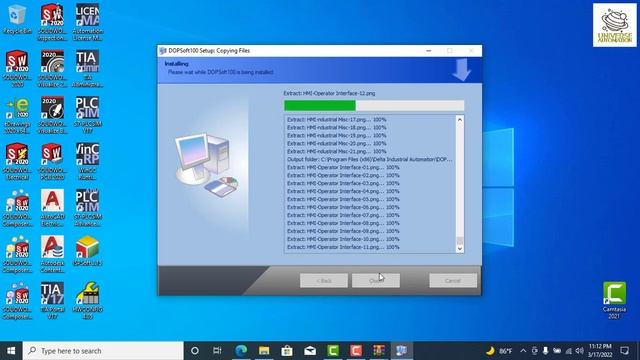Click the Close button in setup
640x360 pixels.
(376, 280)
